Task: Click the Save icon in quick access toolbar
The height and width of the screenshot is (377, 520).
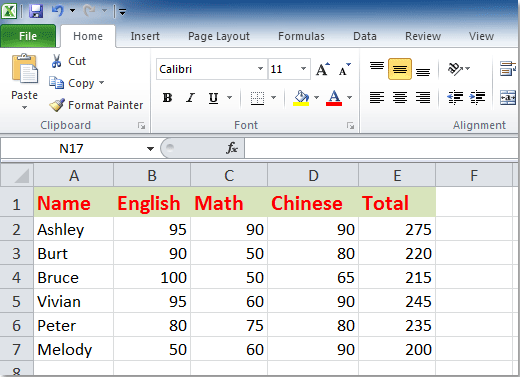Action: [36, 11]
